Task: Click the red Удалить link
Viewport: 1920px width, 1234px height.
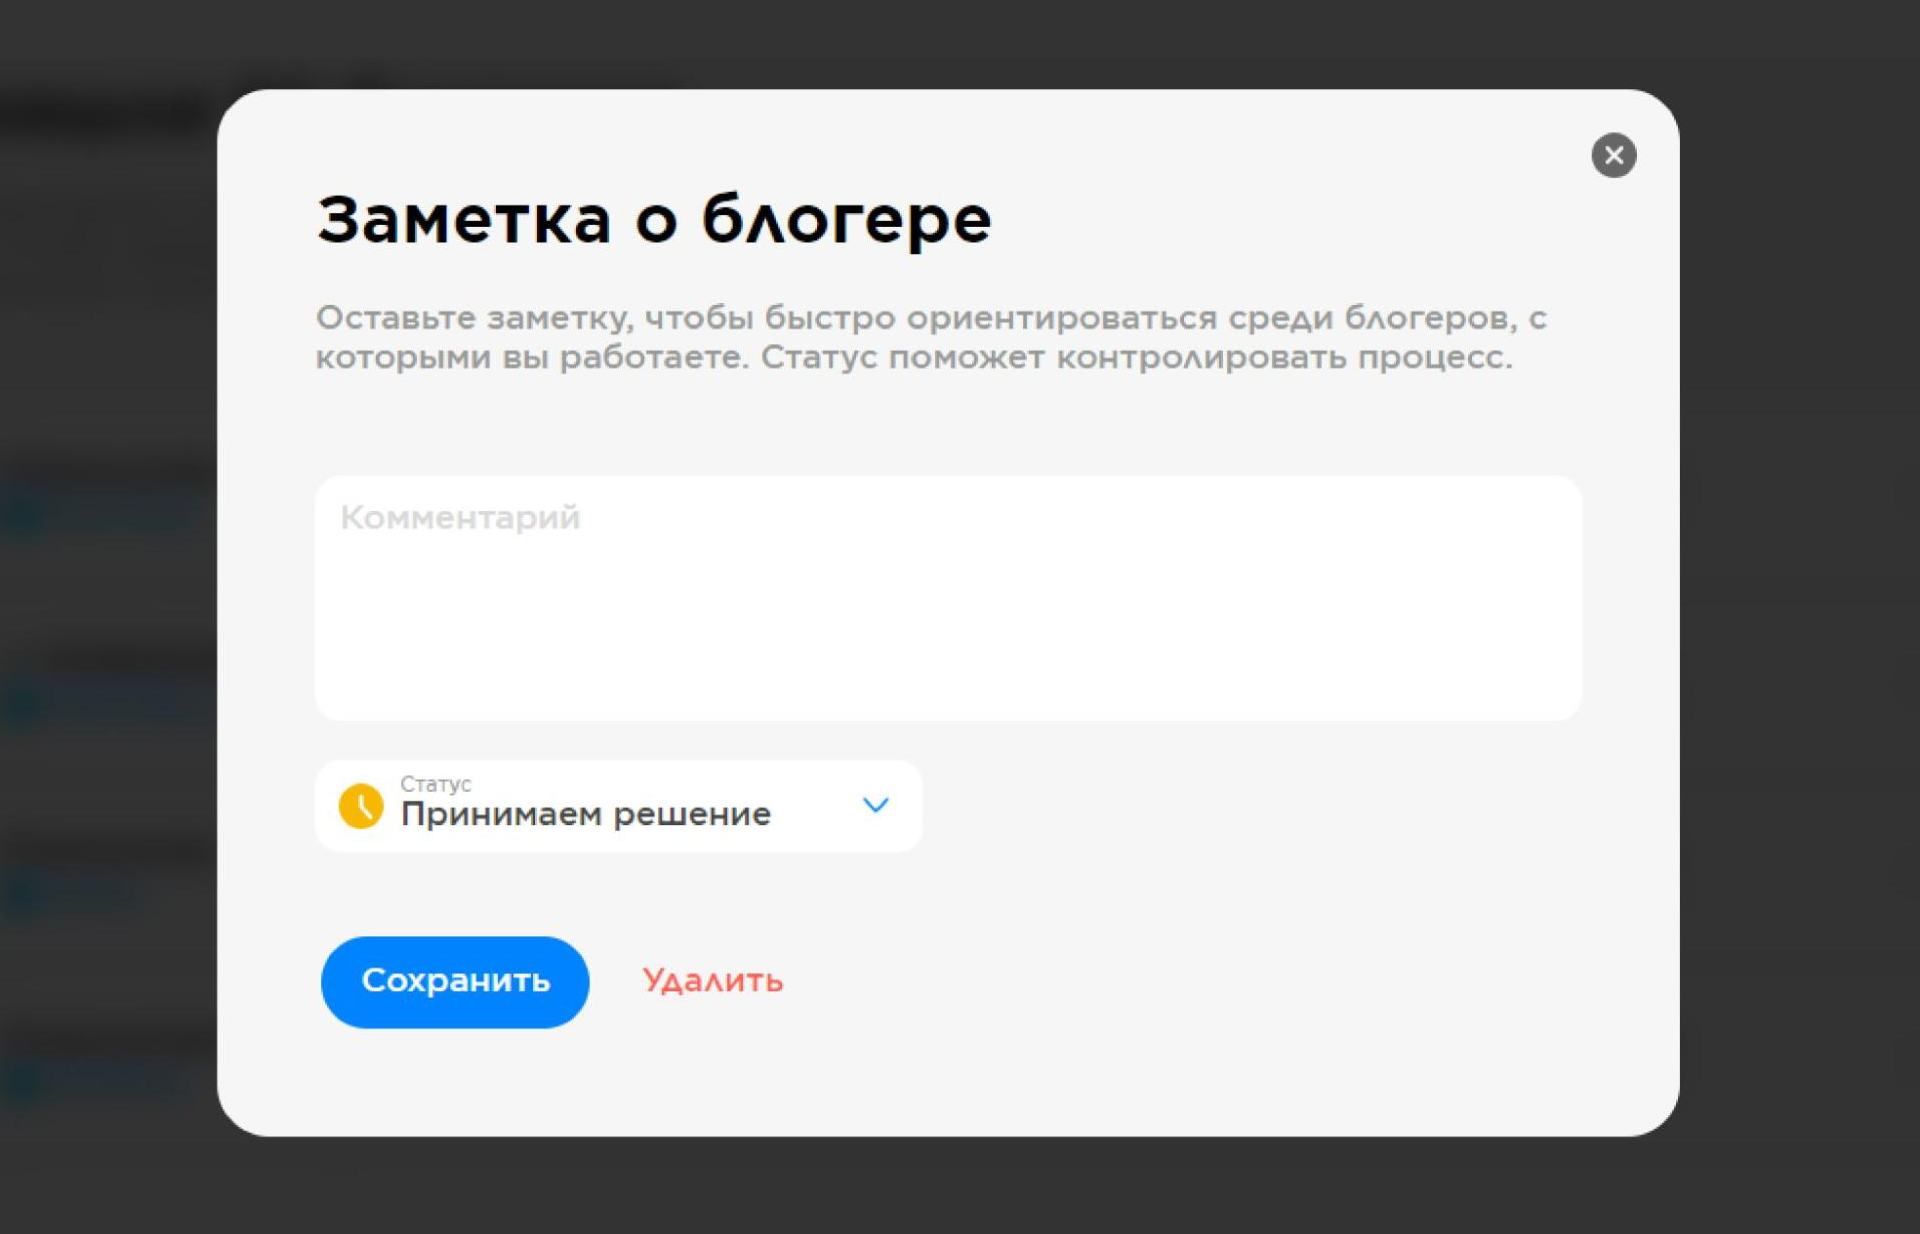Action: pos(712,981)
